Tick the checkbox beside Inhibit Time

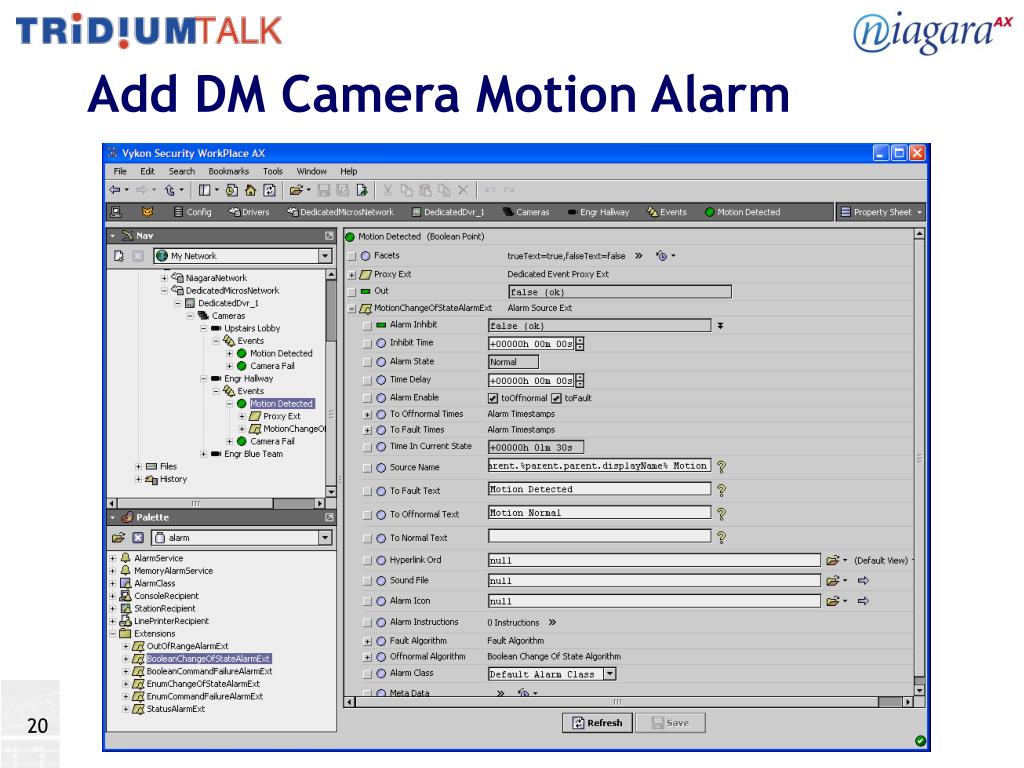coord(367,344)
